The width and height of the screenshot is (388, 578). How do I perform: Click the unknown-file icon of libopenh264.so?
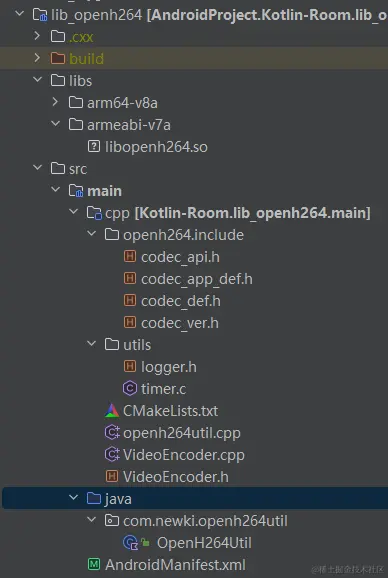[x=94, y=147]
